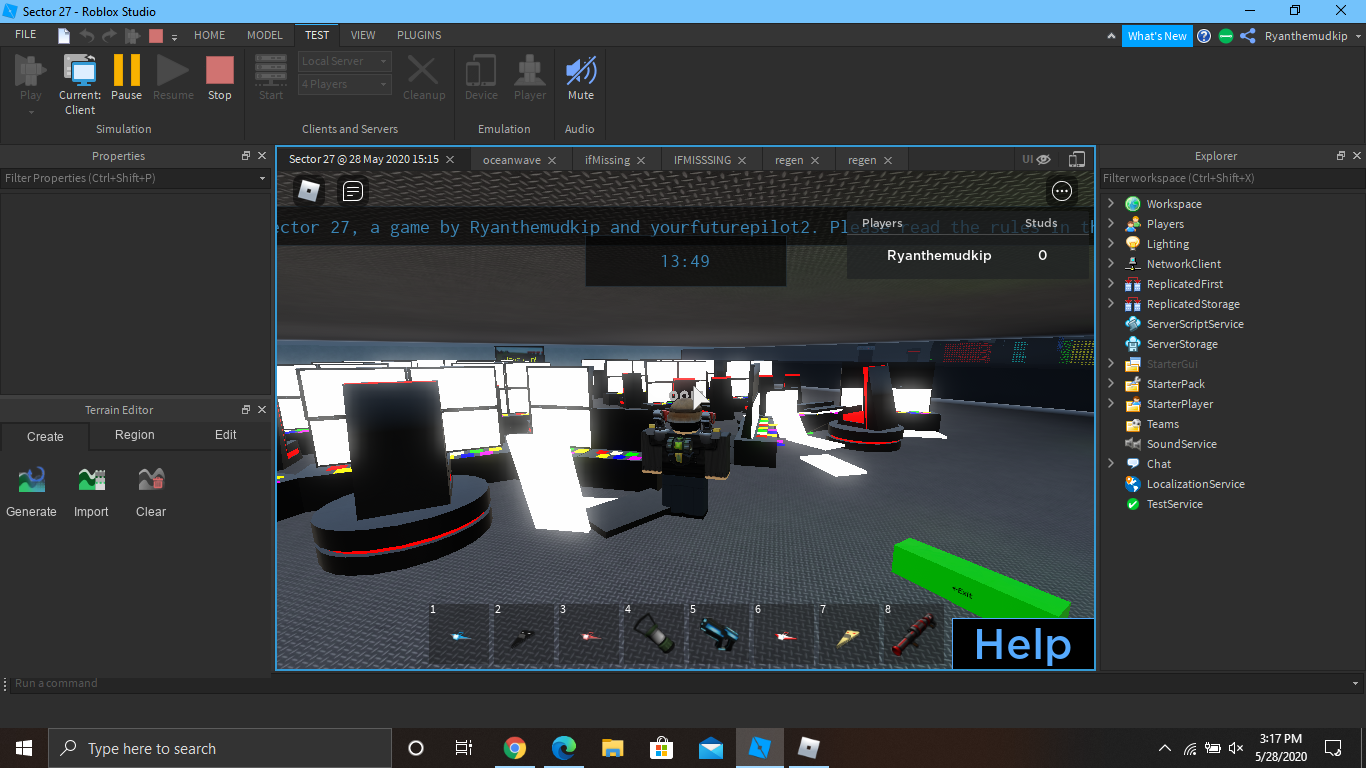Select hotbar tool slot 2

tap(525, 634)
